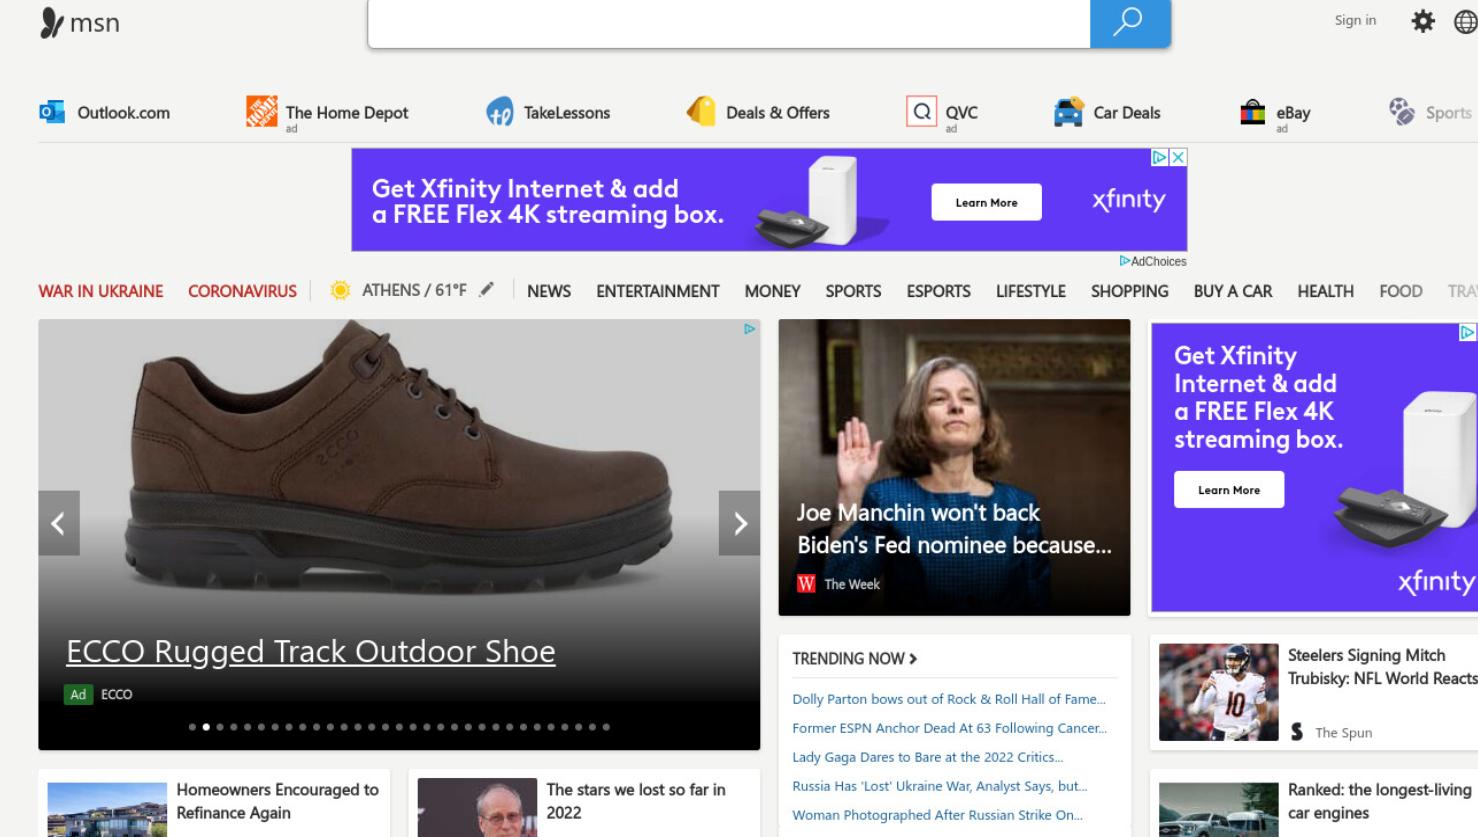Open the BUY A CAR tab

(1233, 291)
